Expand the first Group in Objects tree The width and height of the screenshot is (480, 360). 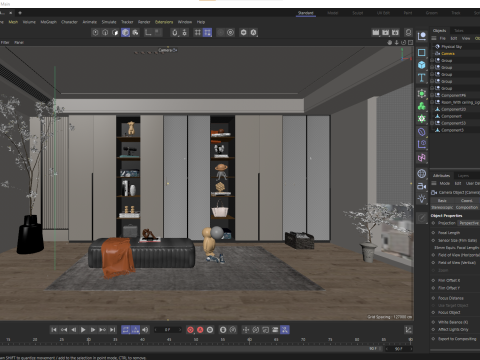(432, 60)
